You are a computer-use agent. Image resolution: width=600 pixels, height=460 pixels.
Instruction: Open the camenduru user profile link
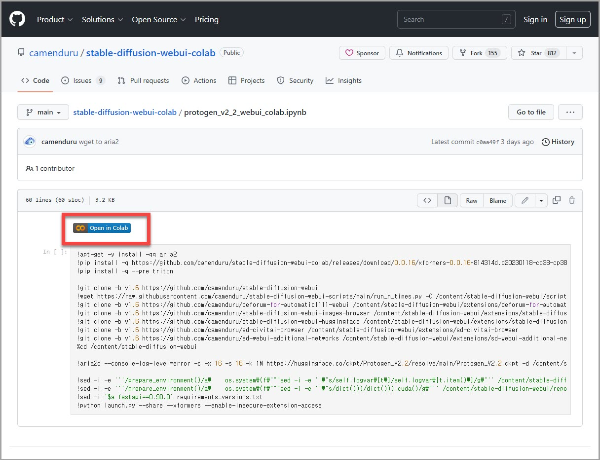(54, 53)
